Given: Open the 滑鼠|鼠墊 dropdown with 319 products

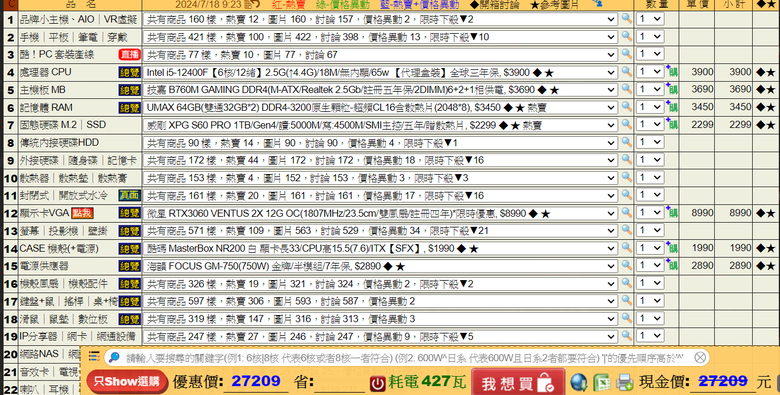Looking at the screenshot, I should [381, 319].
